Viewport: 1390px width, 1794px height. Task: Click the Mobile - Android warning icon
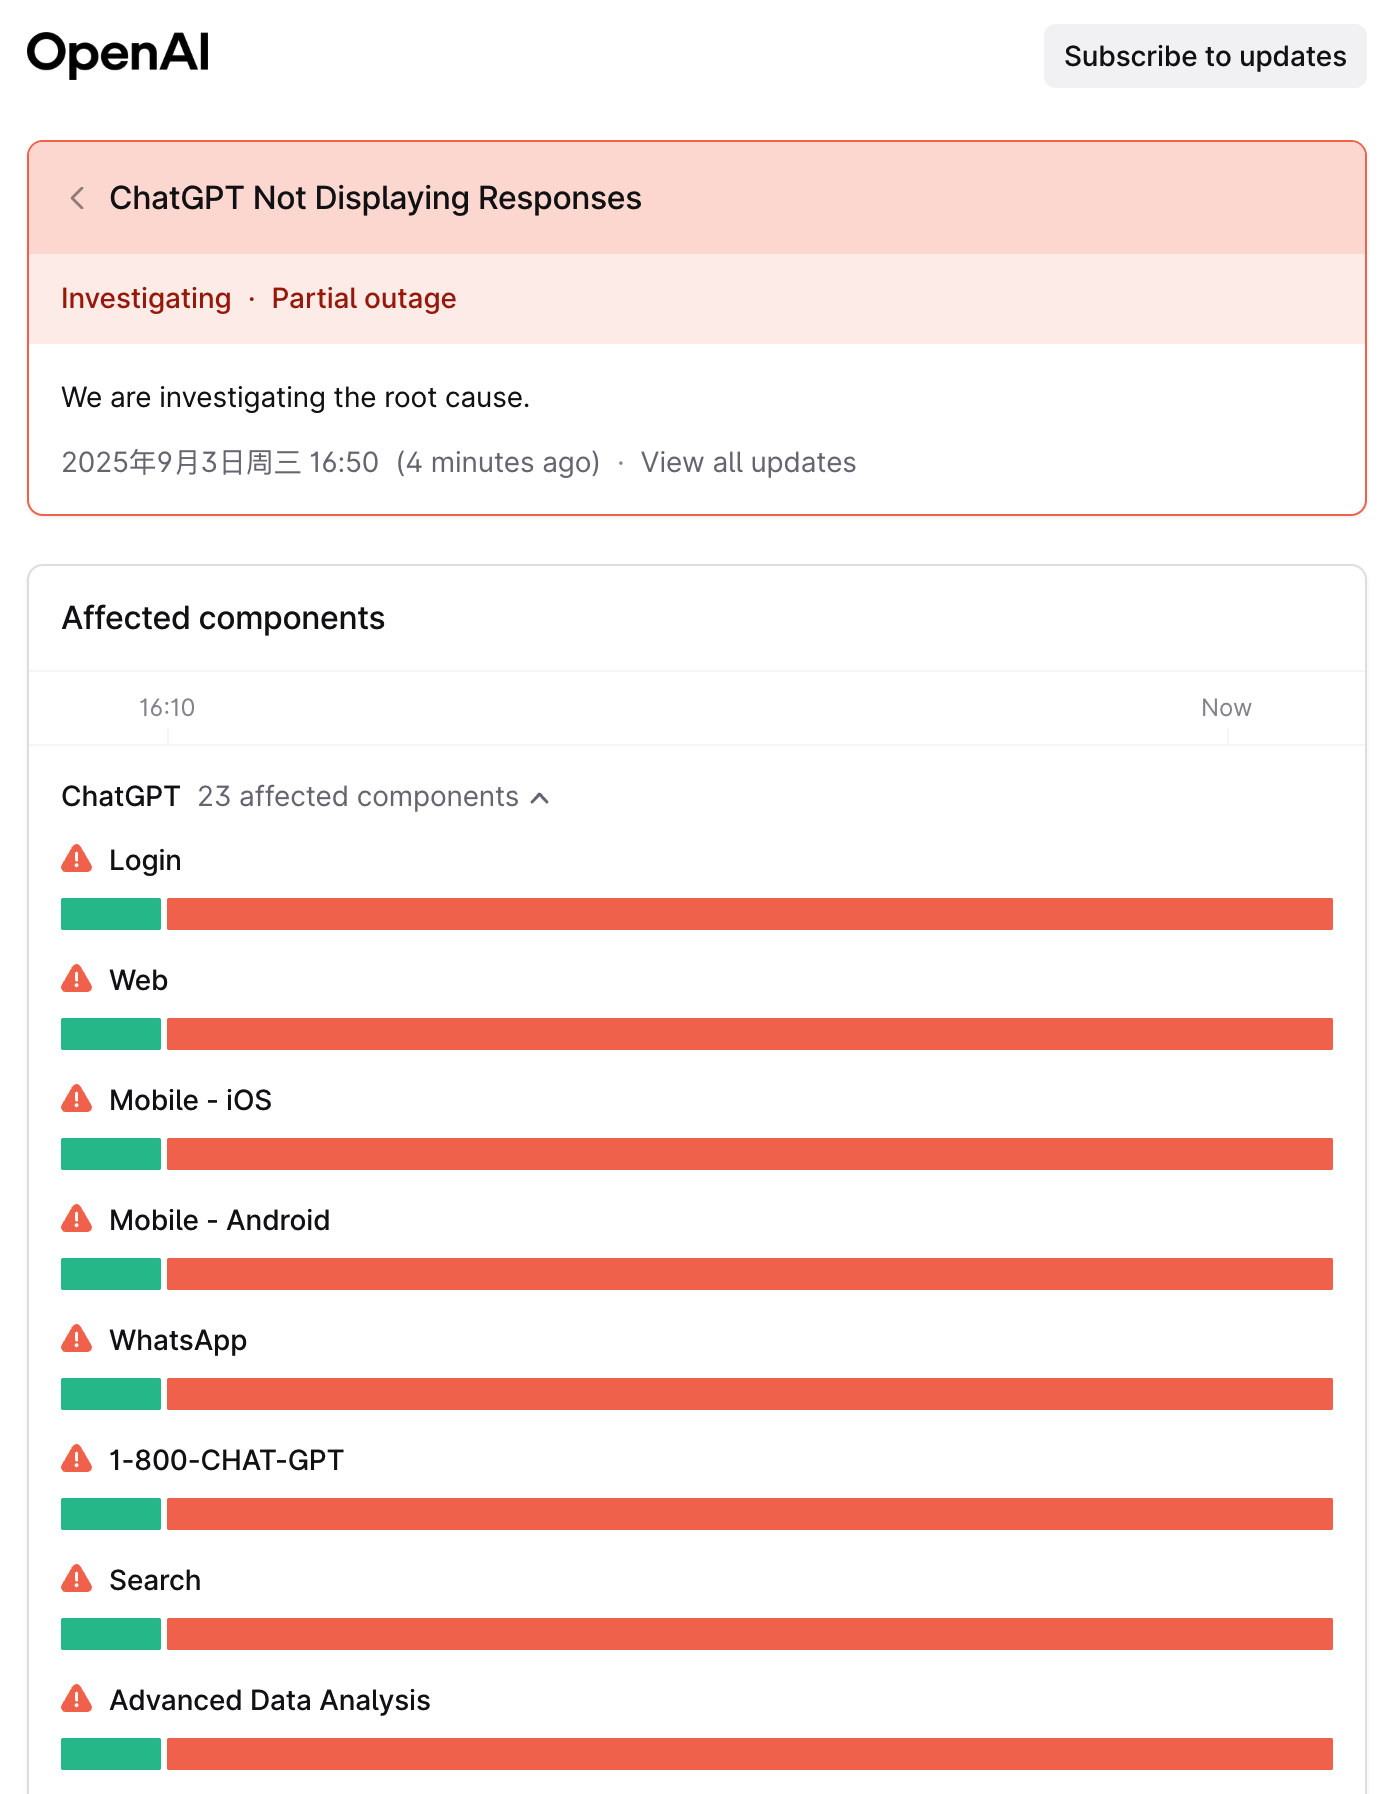point(77,1219)
